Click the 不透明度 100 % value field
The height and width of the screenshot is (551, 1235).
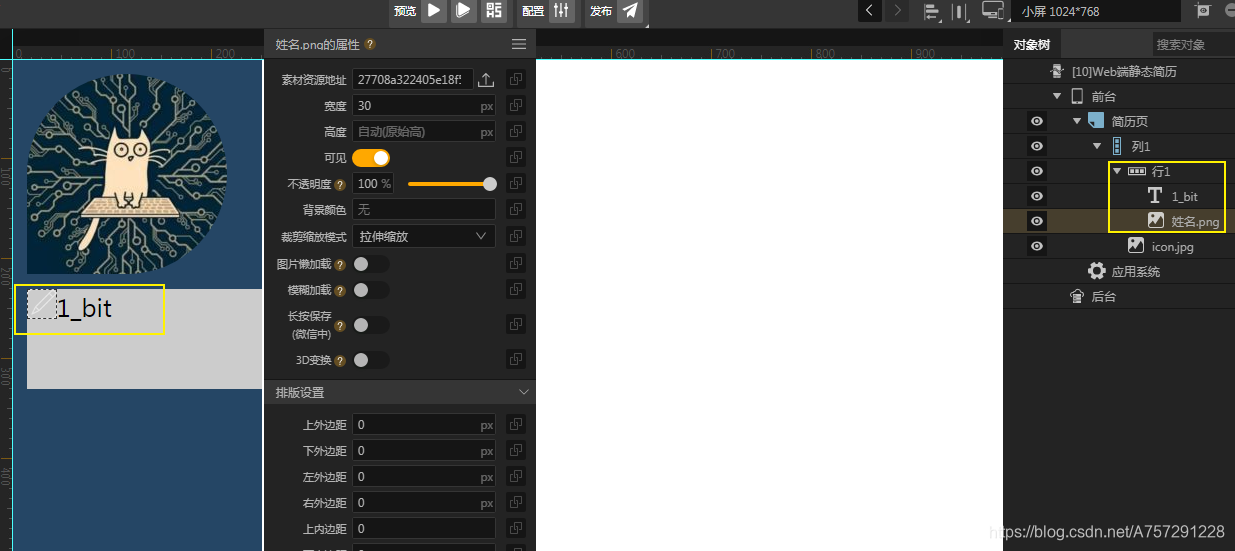point(373,184)
